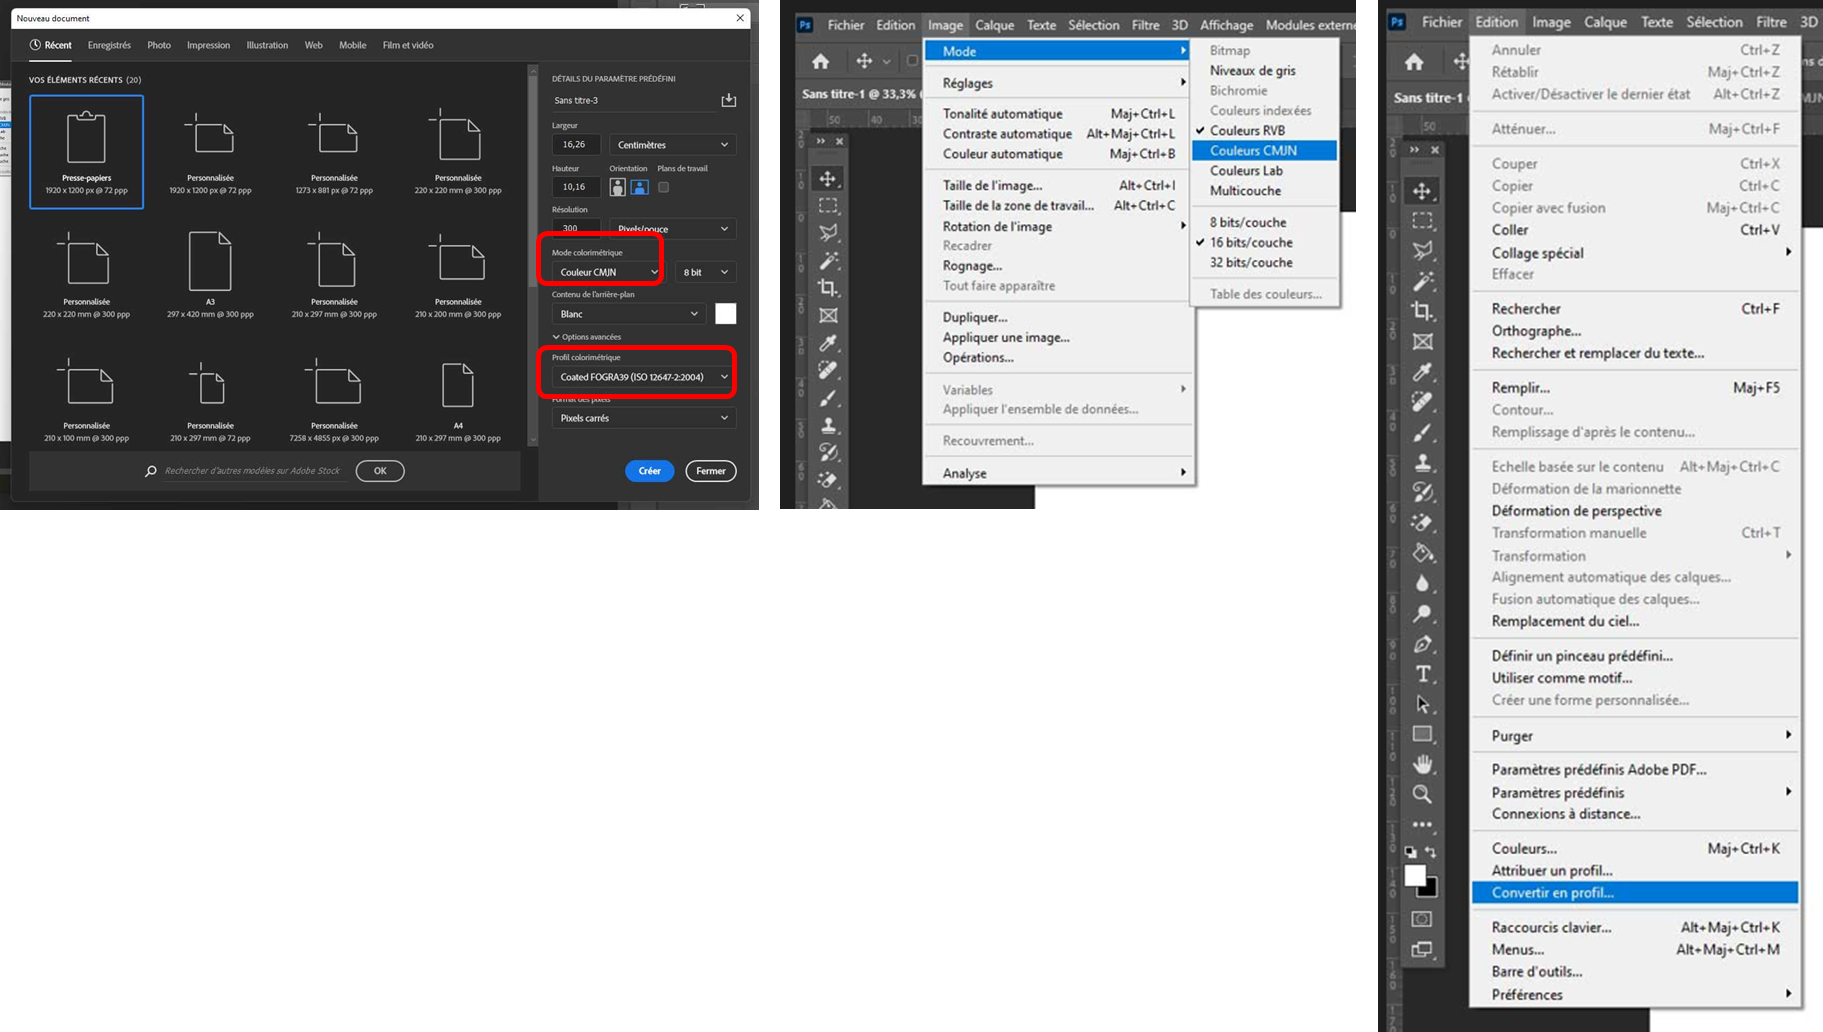1823x1032 pixels.
Task: Enable landscape orientation for the new document
Action: click(639, 186)
